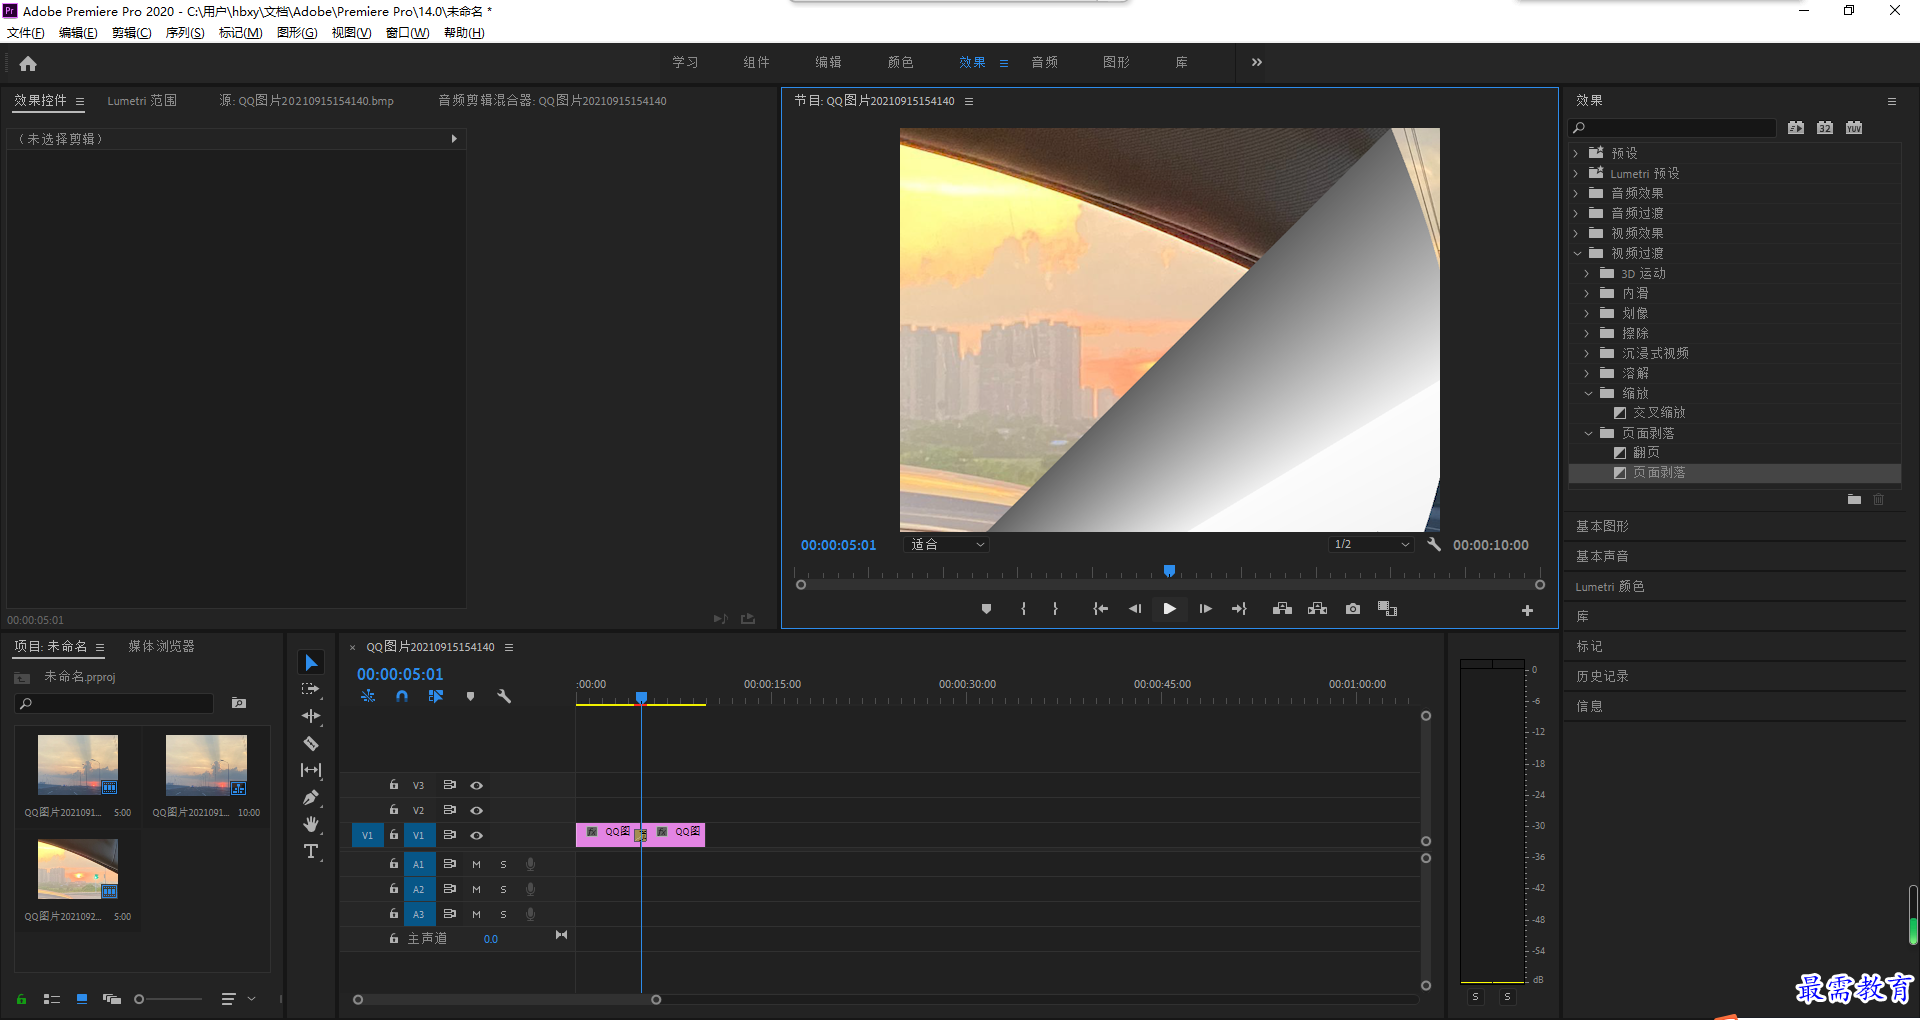The image size is (1920, 1020).
Task: Select the 交叉缩放 transition
Action: point(1659,412)
